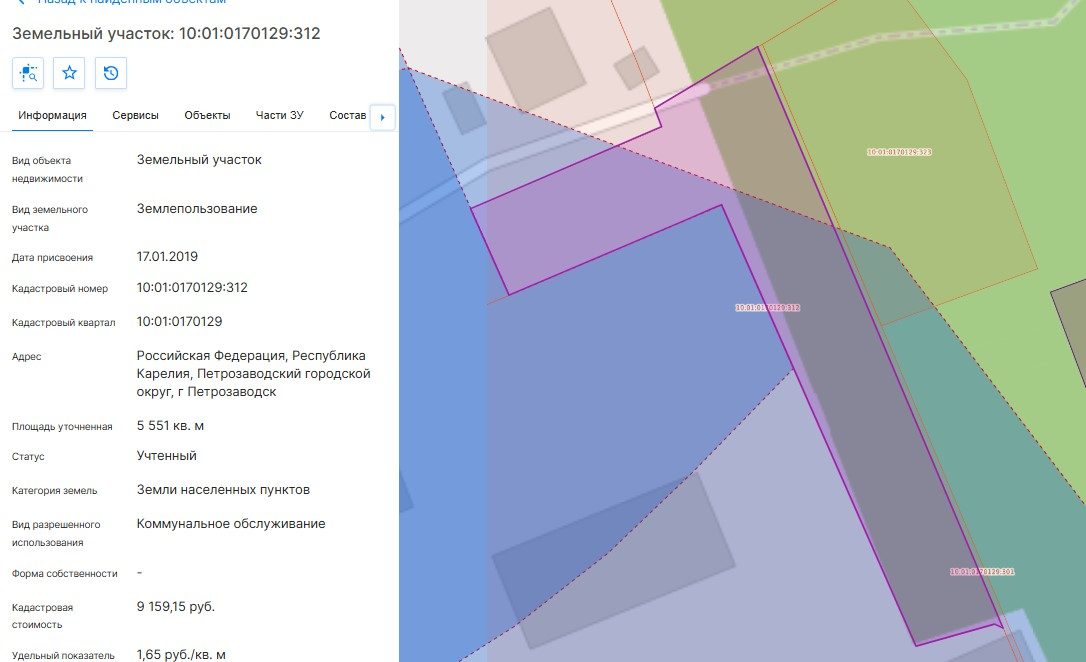Click the map label 10:01:0170129:323

[x=899, y=152]
